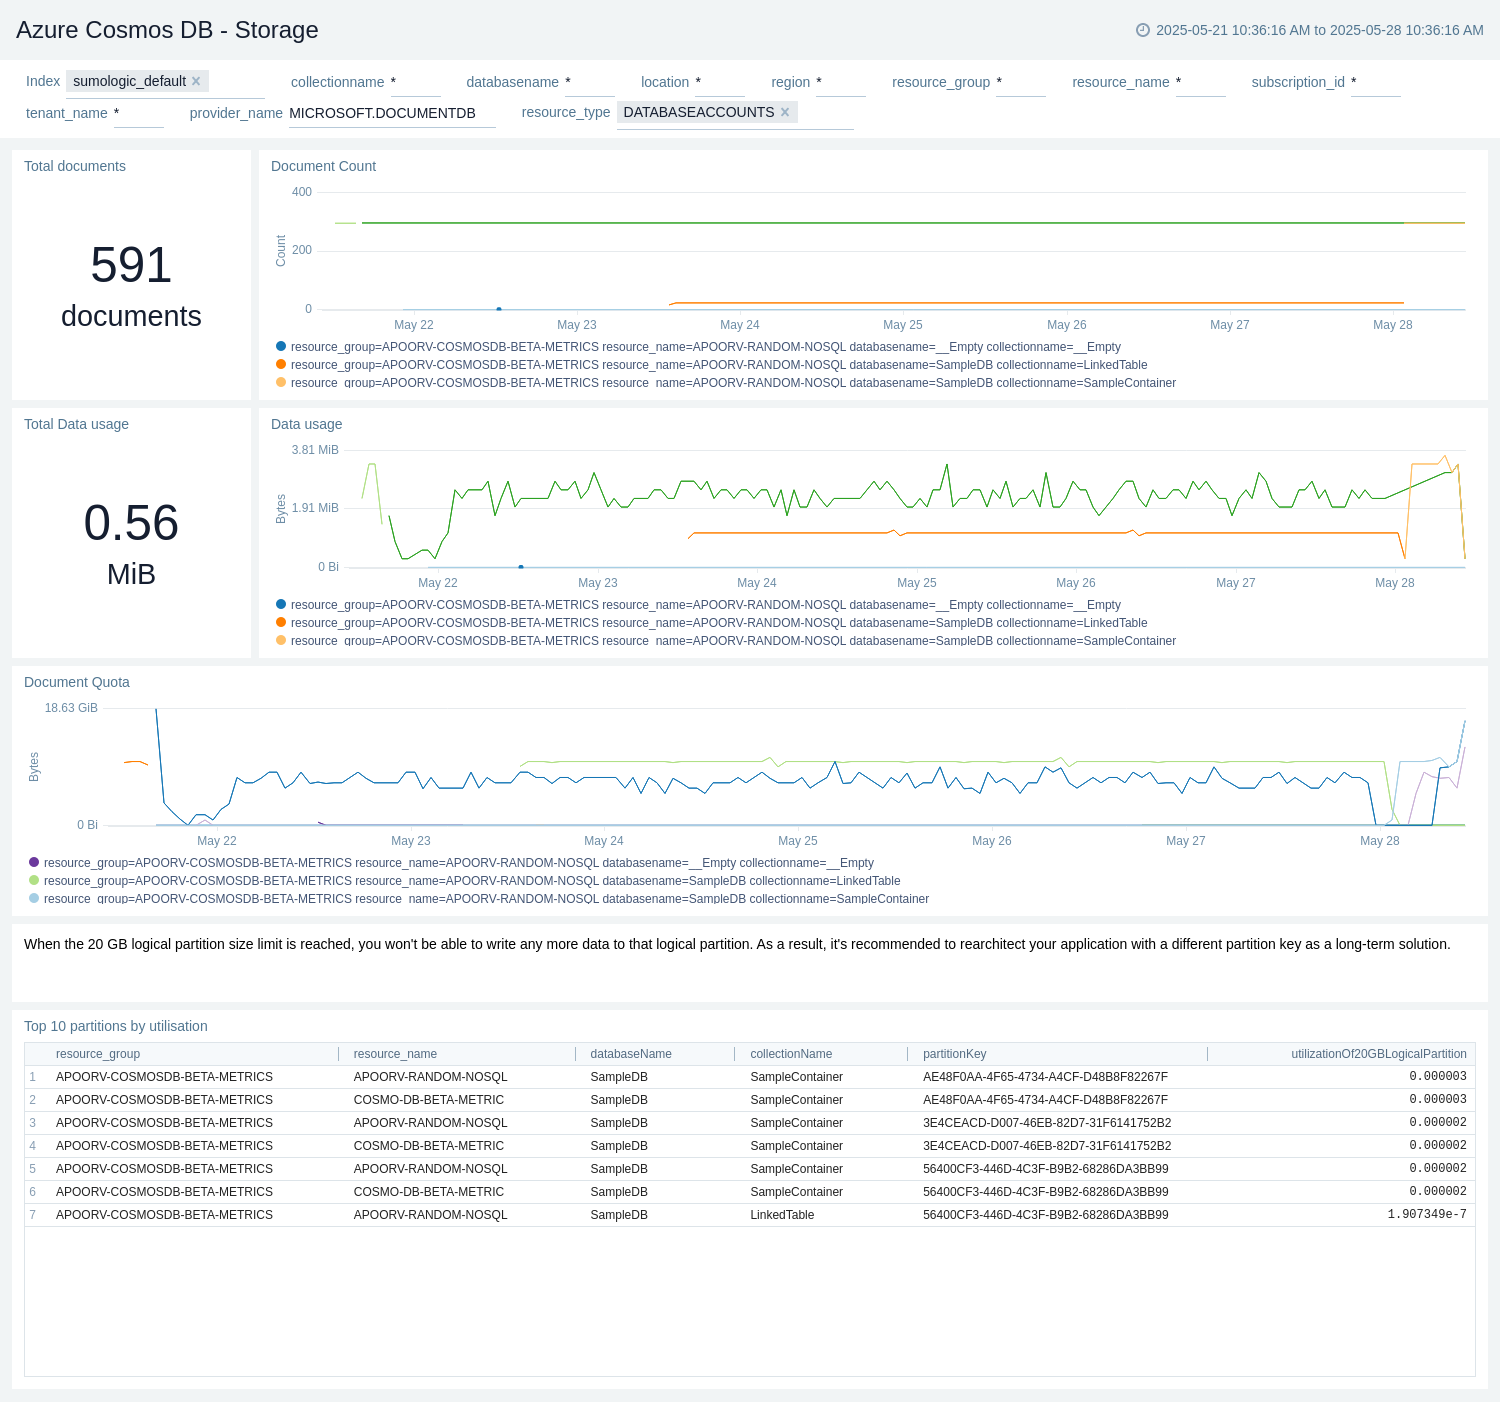Sort by utilizationOf20GBLogicalPartition column header
1500x1402 pixels.
click(1379, 1054)
